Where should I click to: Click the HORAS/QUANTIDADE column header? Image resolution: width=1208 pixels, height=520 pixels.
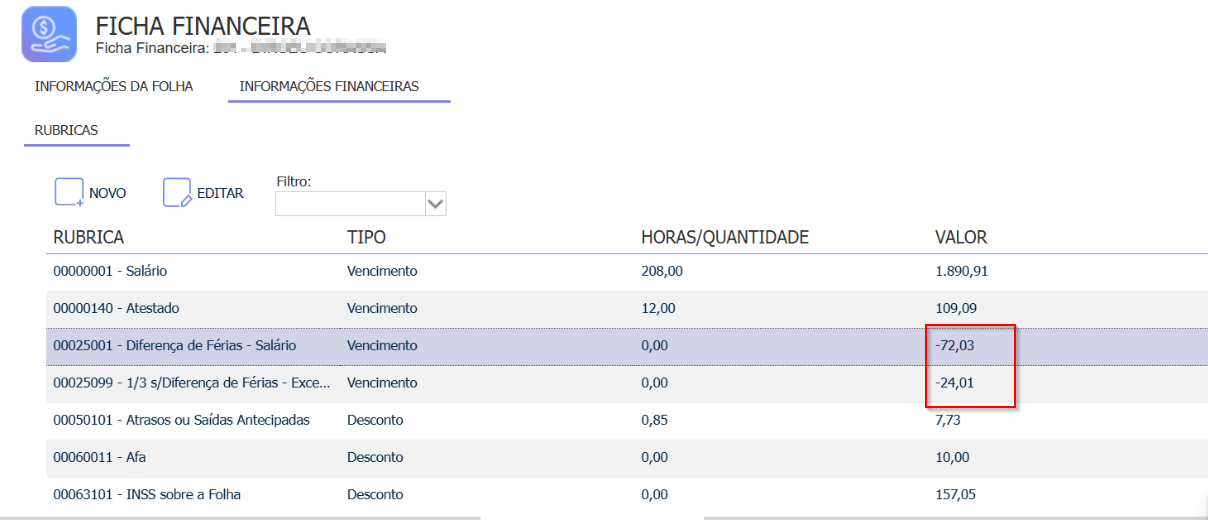725,238
